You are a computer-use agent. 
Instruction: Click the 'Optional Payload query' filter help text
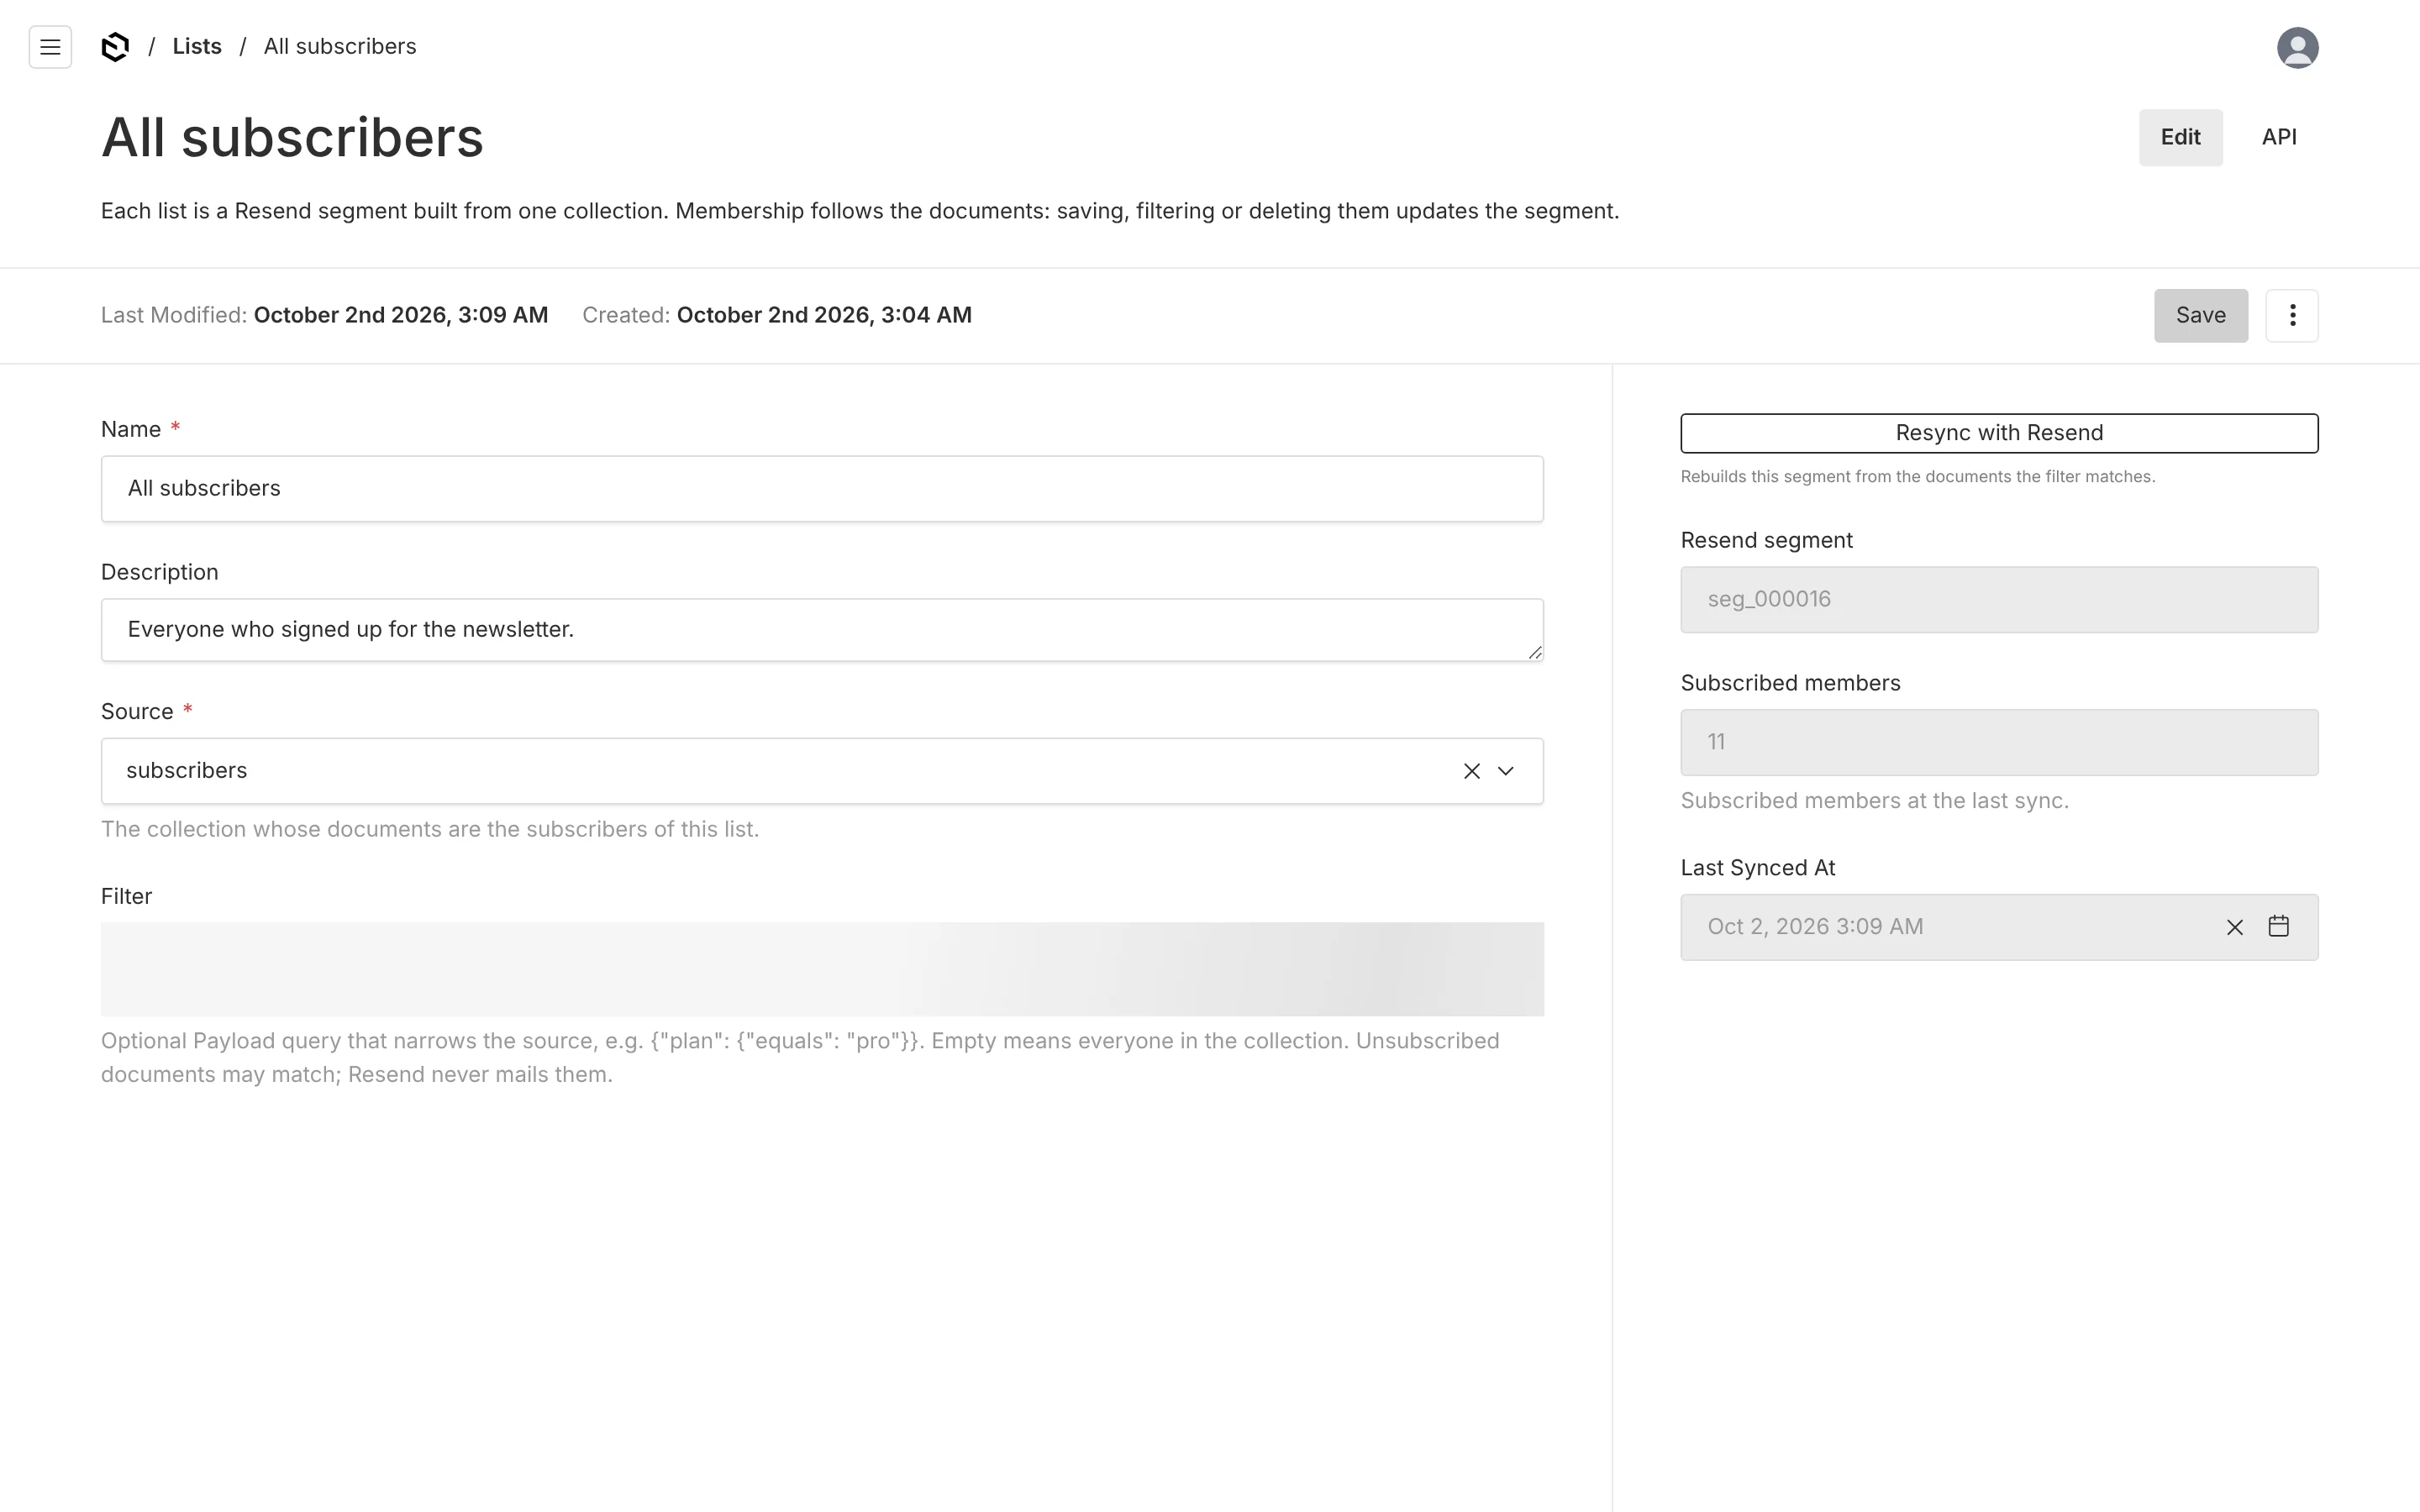tap(800, 1058)
